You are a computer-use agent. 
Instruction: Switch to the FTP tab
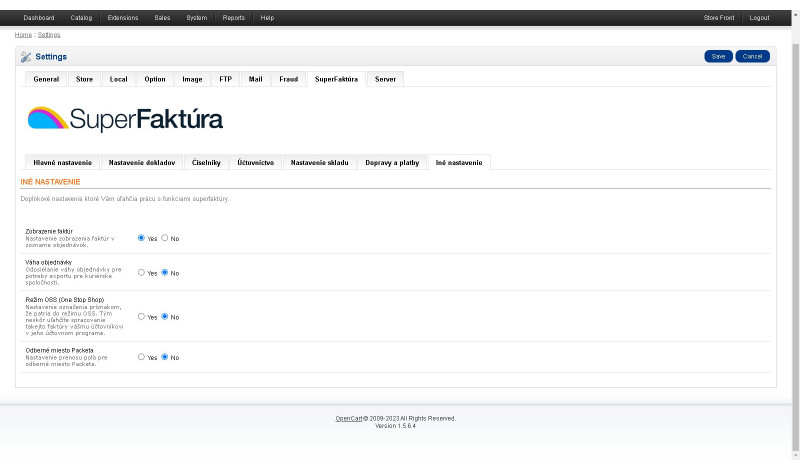pos(226,79)
